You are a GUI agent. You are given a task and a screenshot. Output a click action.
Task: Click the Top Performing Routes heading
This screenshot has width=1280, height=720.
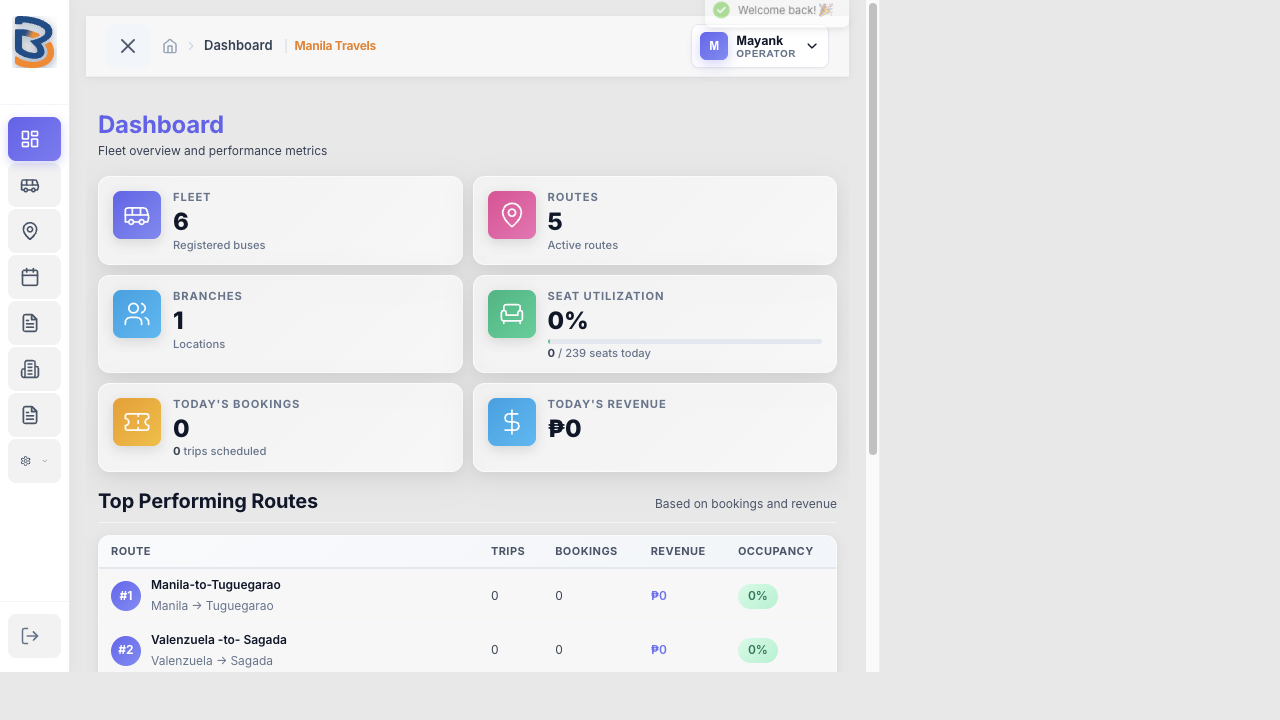point(208,502)
